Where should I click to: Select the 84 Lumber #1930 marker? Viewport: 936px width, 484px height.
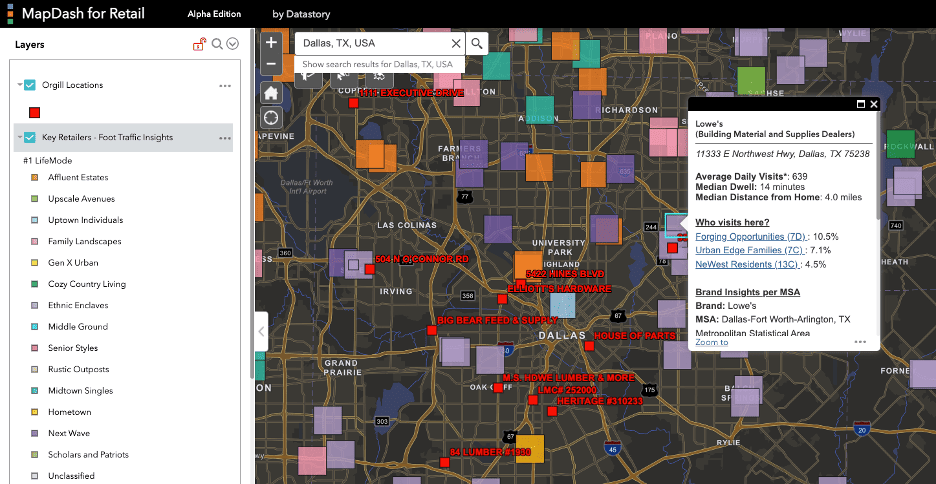(444, 463)
